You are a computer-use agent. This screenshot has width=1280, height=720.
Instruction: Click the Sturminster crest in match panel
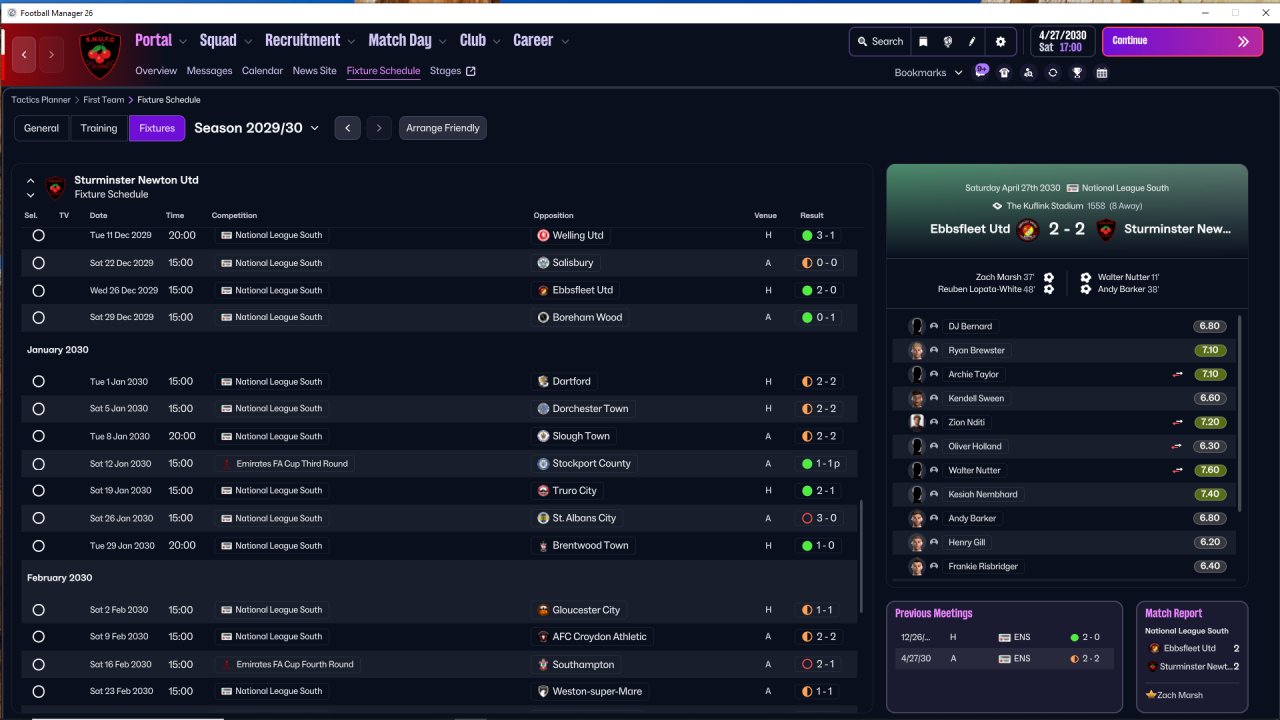1105,230
